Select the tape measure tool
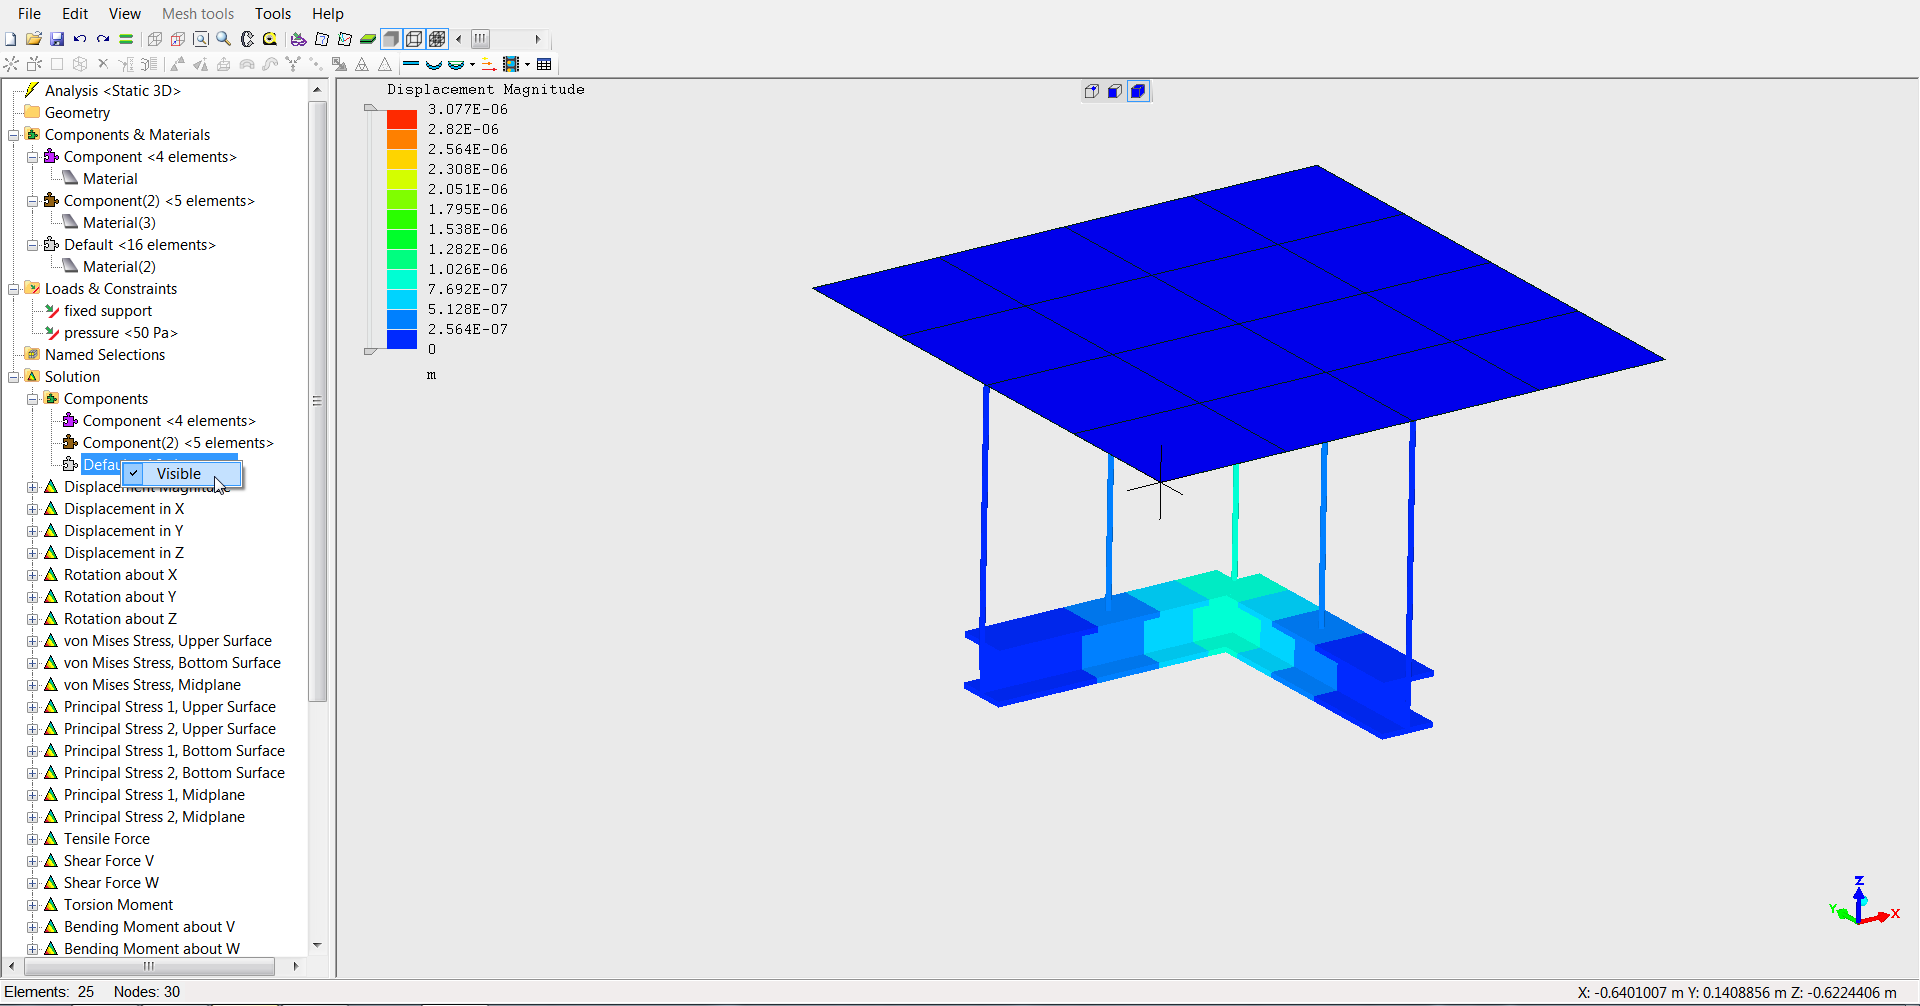 (270, 39)
